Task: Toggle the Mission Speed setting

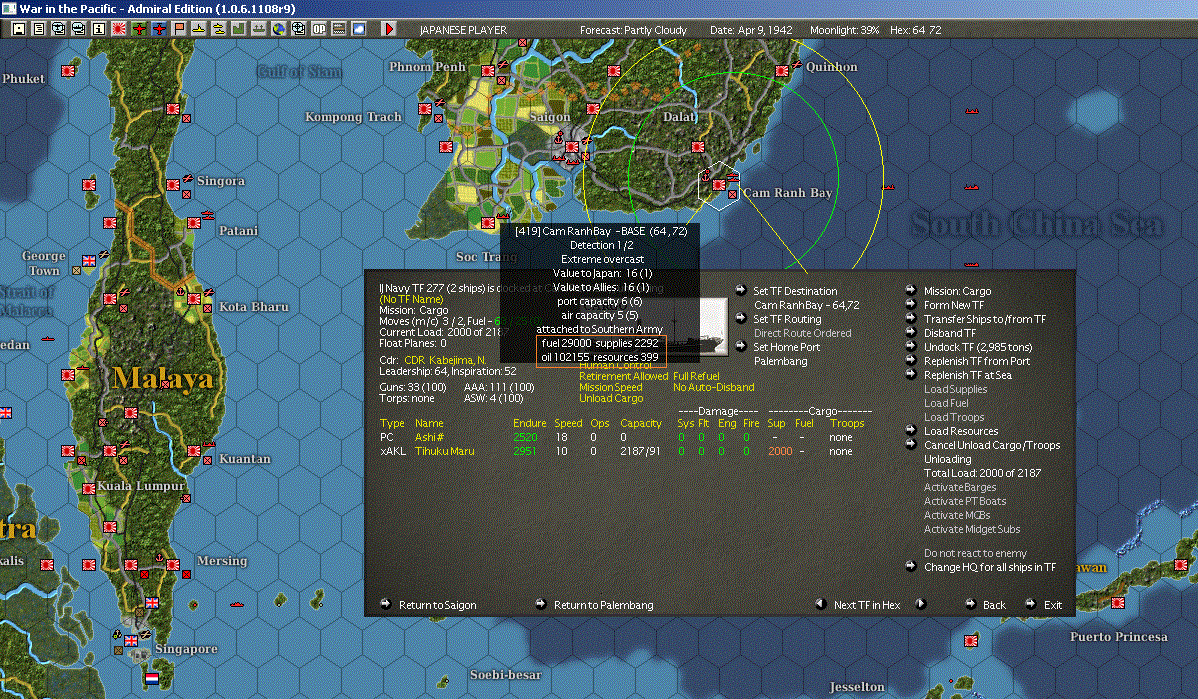Action: point(610,387)
